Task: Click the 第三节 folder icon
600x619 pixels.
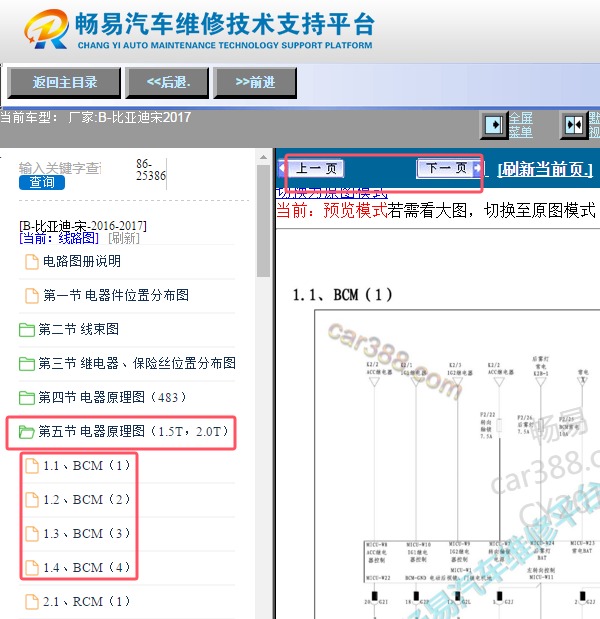Action: coord(26,364)
